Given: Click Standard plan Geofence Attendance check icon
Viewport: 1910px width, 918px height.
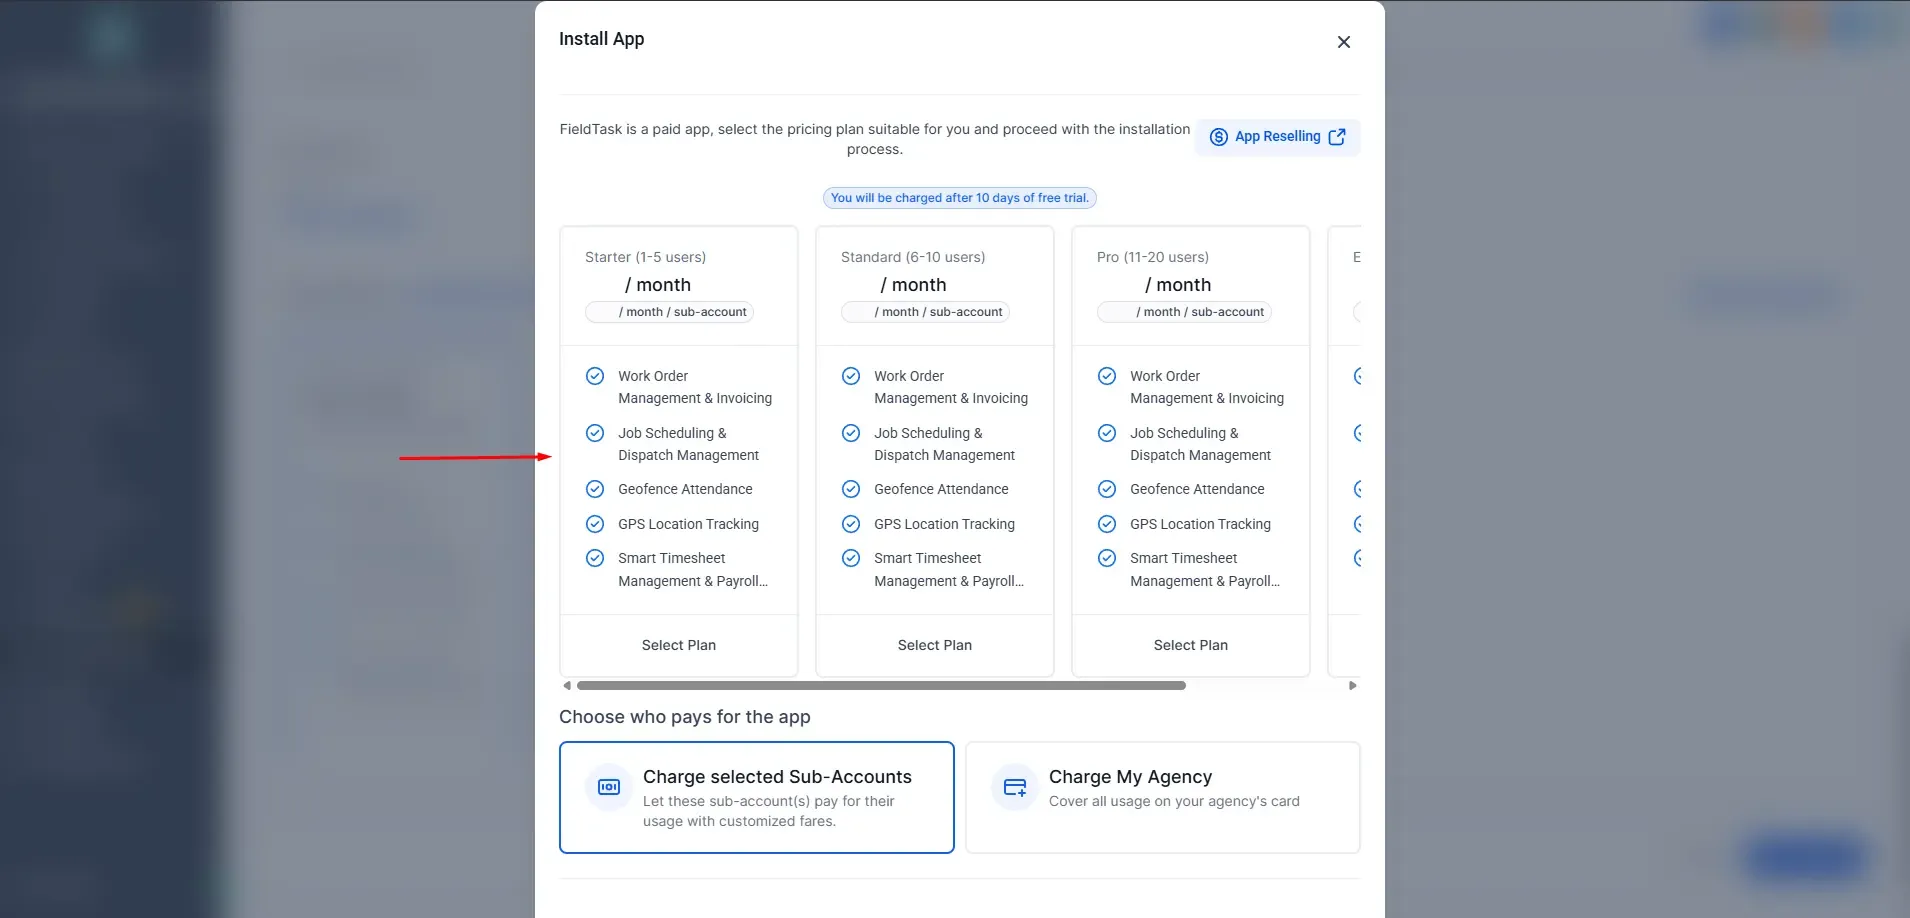Looking at the screenshot, I should [x=851, y=489].
